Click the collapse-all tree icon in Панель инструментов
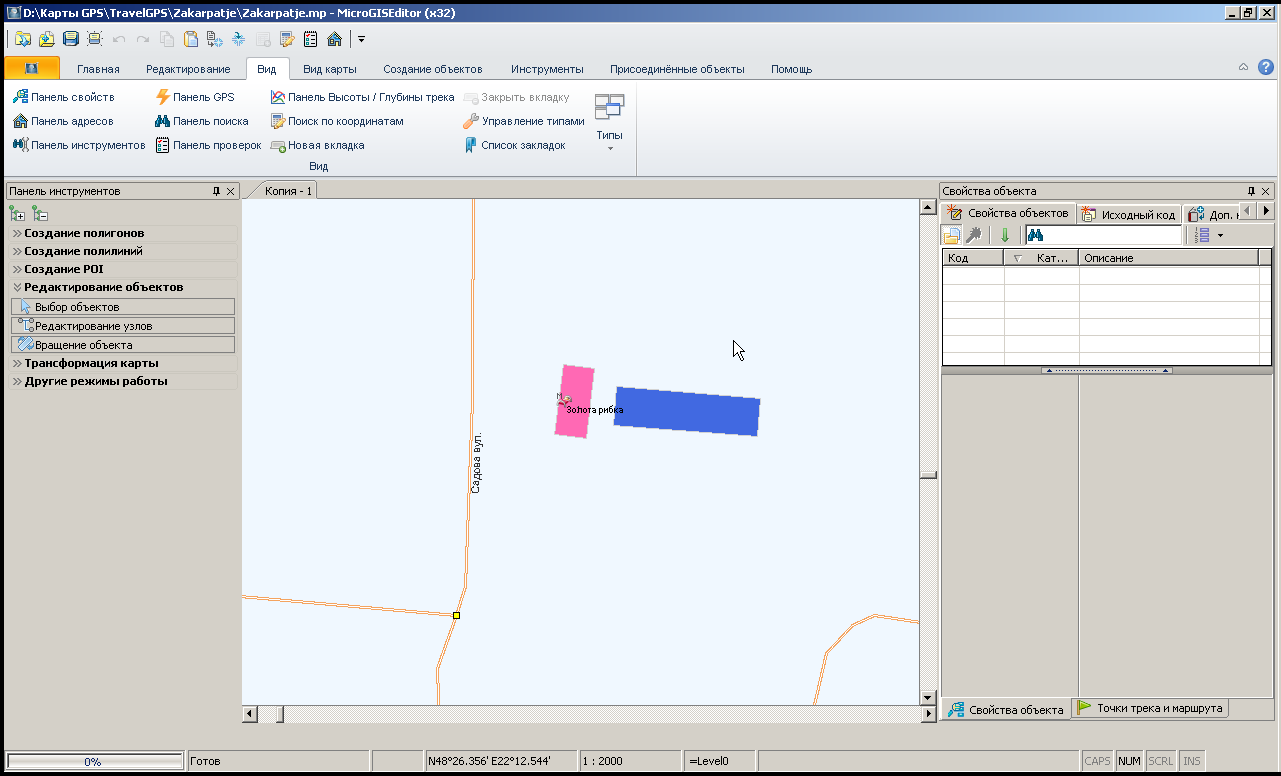The image size is (1281, 776). click(40, 213)
